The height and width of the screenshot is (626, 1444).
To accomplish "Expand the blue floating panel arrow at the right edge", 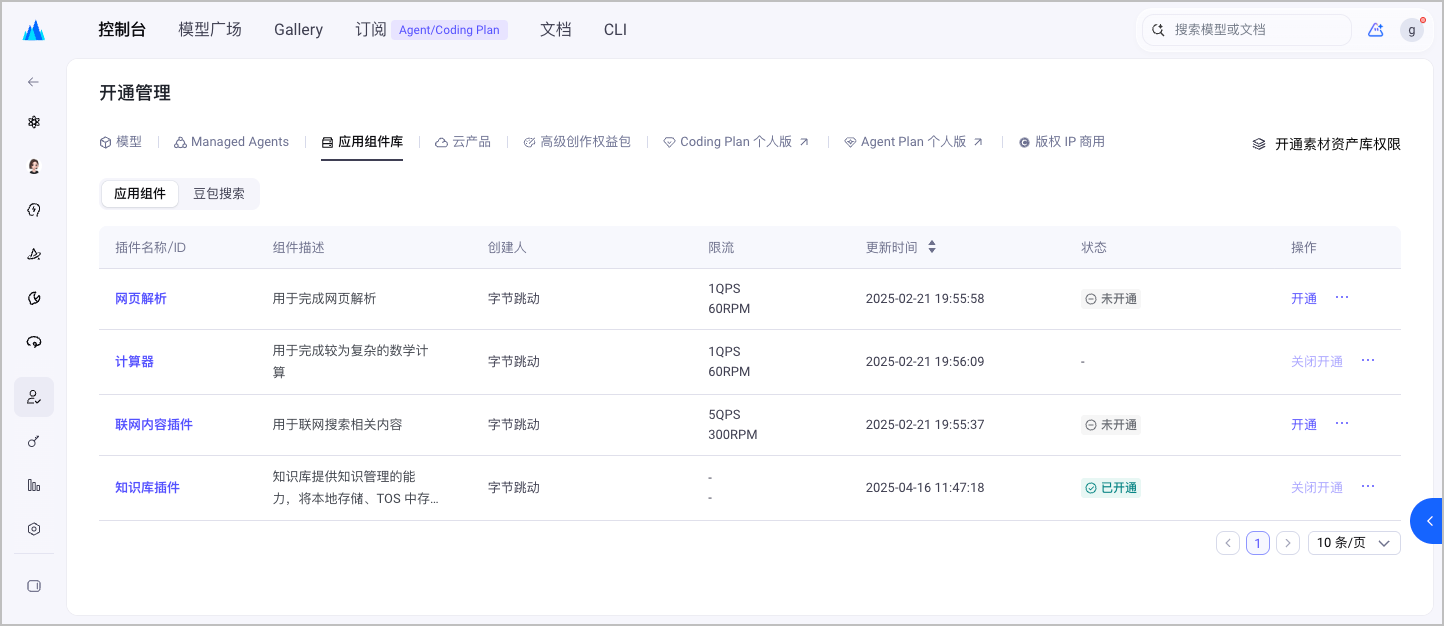I will click(1428, 521).
